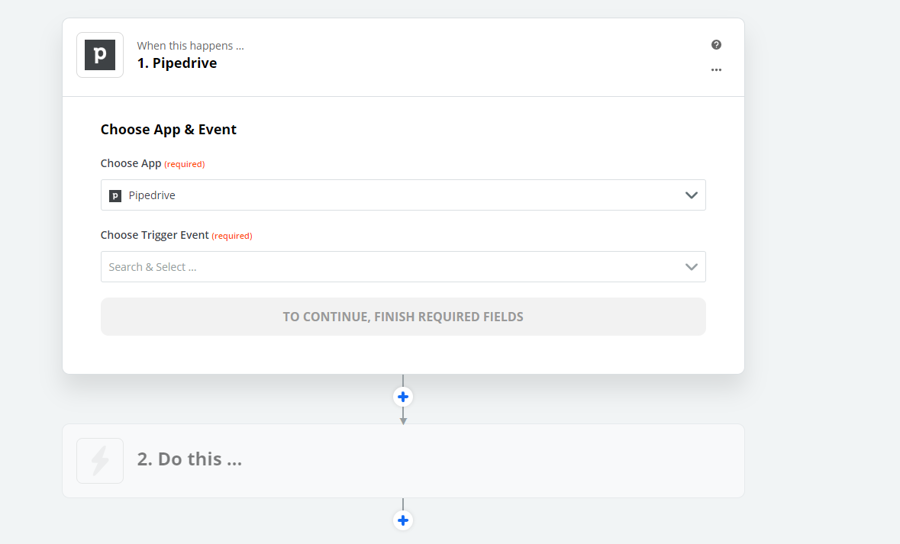Add a step with the plus icon below step 1
This screenshot has width=900, height=544.
coord(403,397)
